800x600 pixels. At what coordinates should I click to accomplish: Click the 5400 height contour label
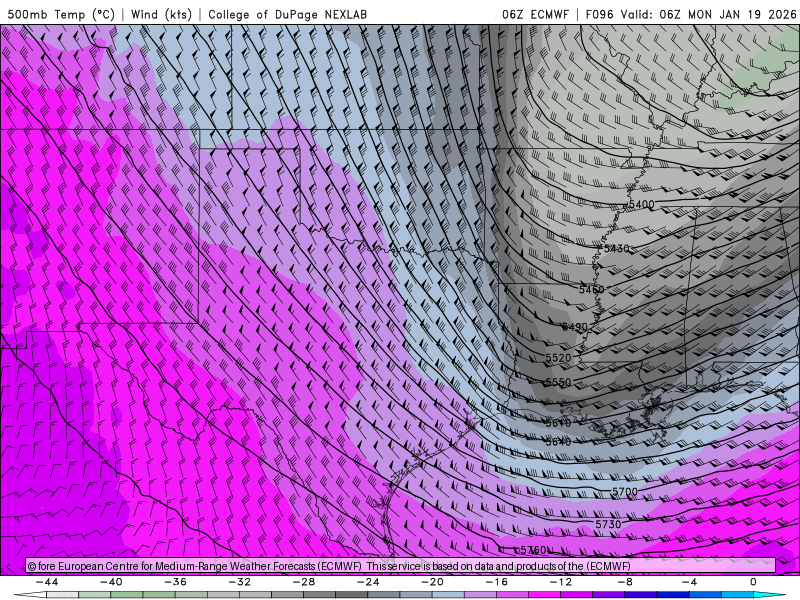(x=641, y=204)
